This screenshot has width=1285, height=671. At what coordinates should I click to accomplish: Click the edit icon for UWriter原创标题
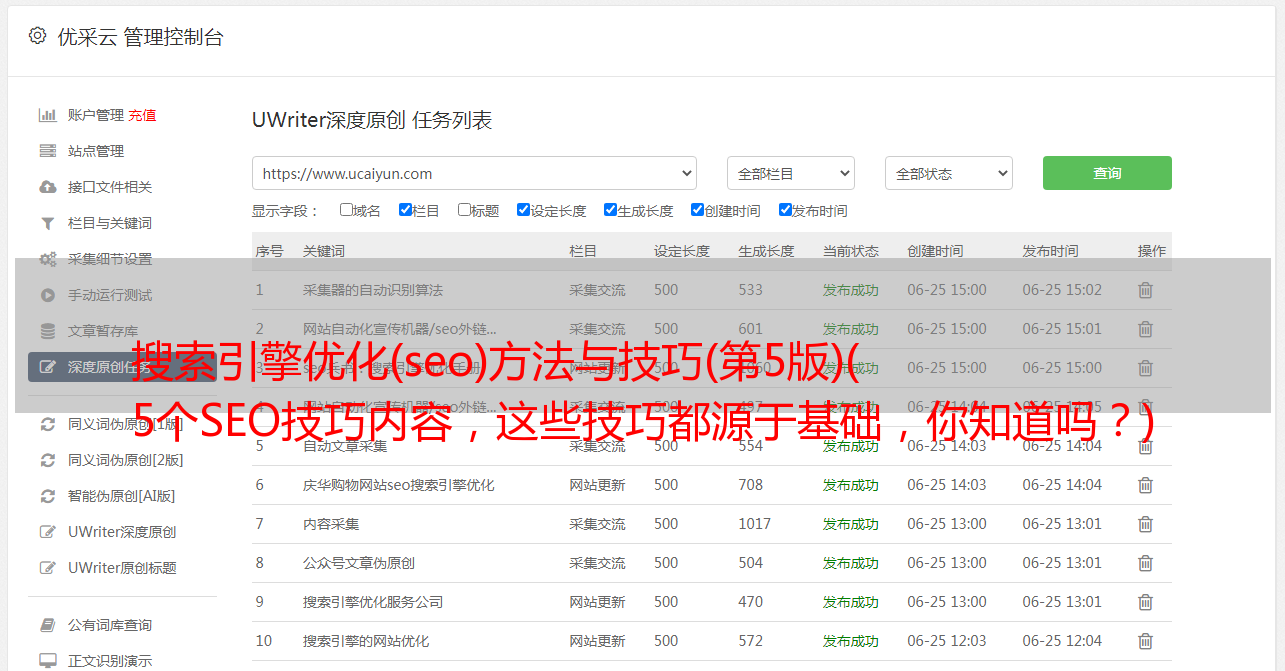47,568
